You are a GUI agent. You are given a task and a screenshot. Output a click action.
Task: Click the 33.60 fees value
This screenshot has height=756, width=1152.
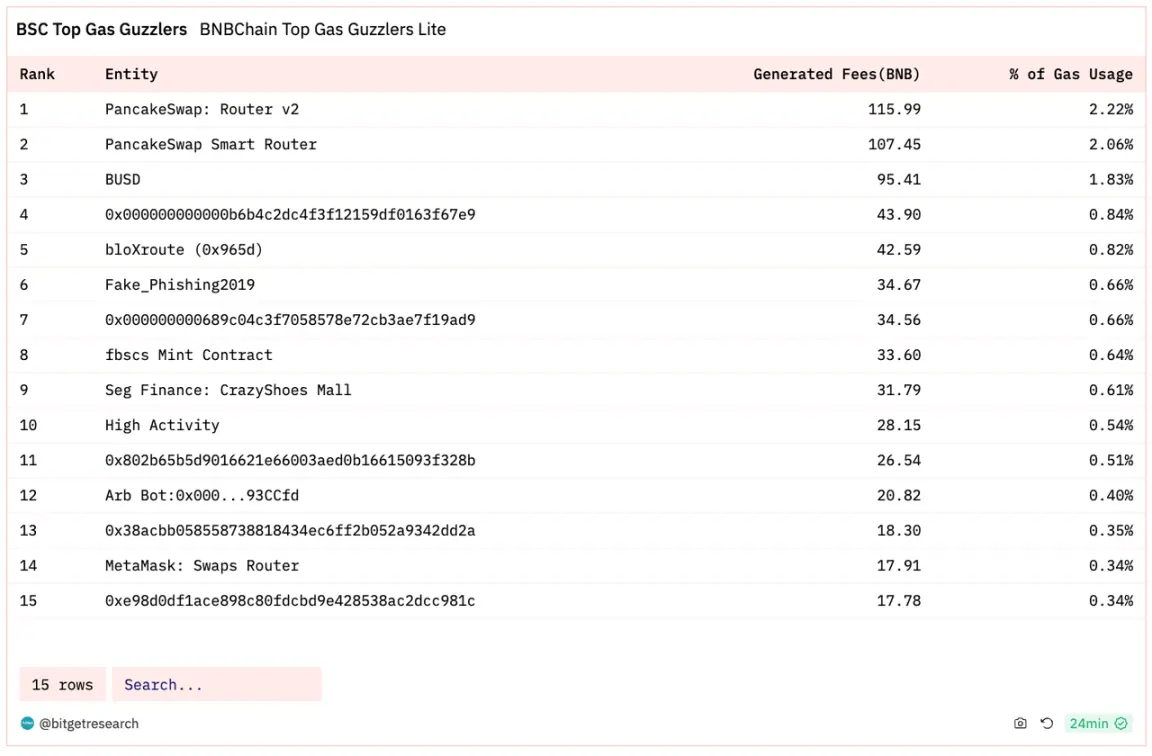pyautogui.click(x=899, y=355)
